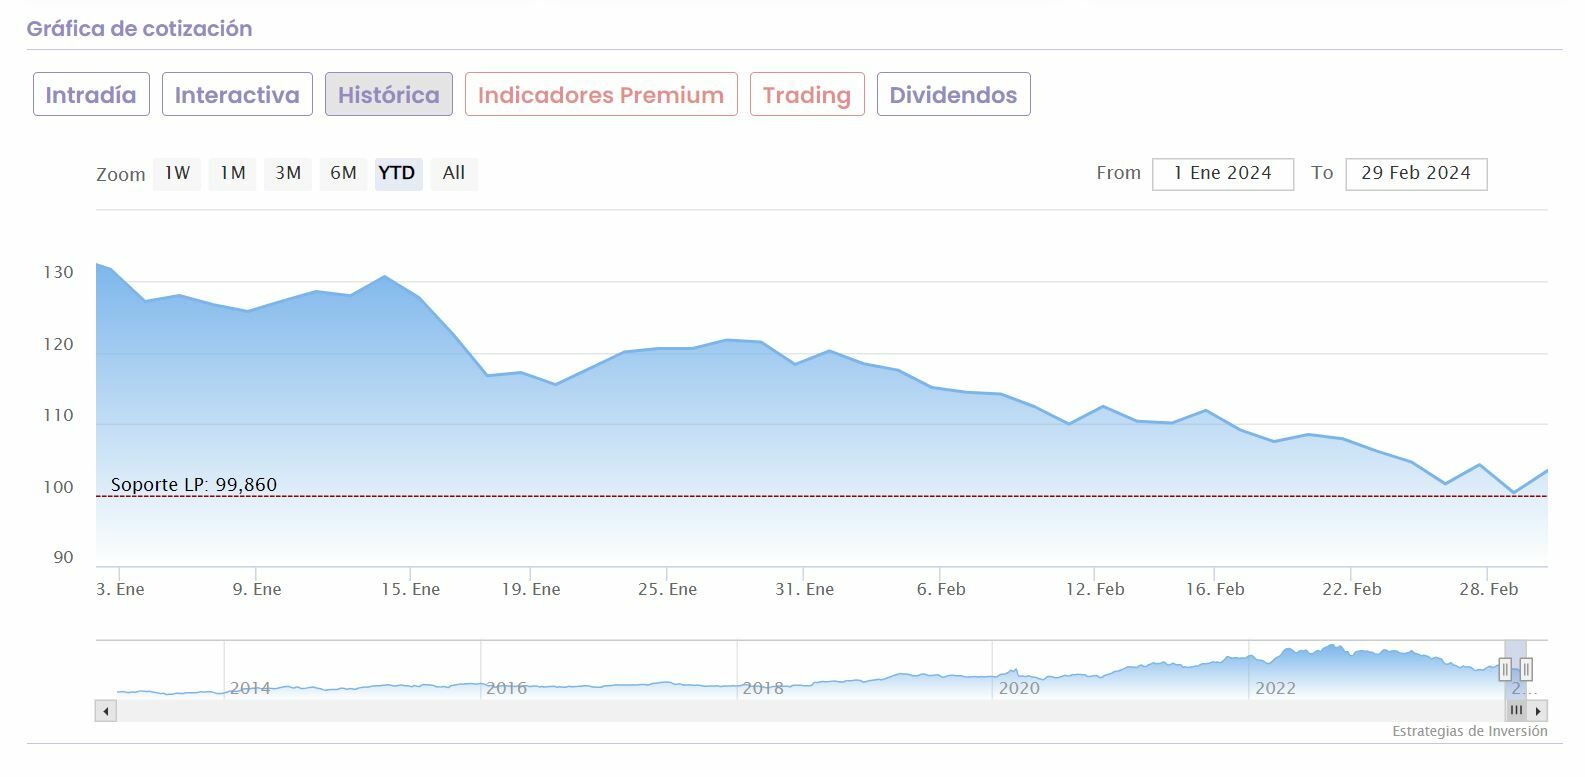Edit the From date field

click(1222, 174)
